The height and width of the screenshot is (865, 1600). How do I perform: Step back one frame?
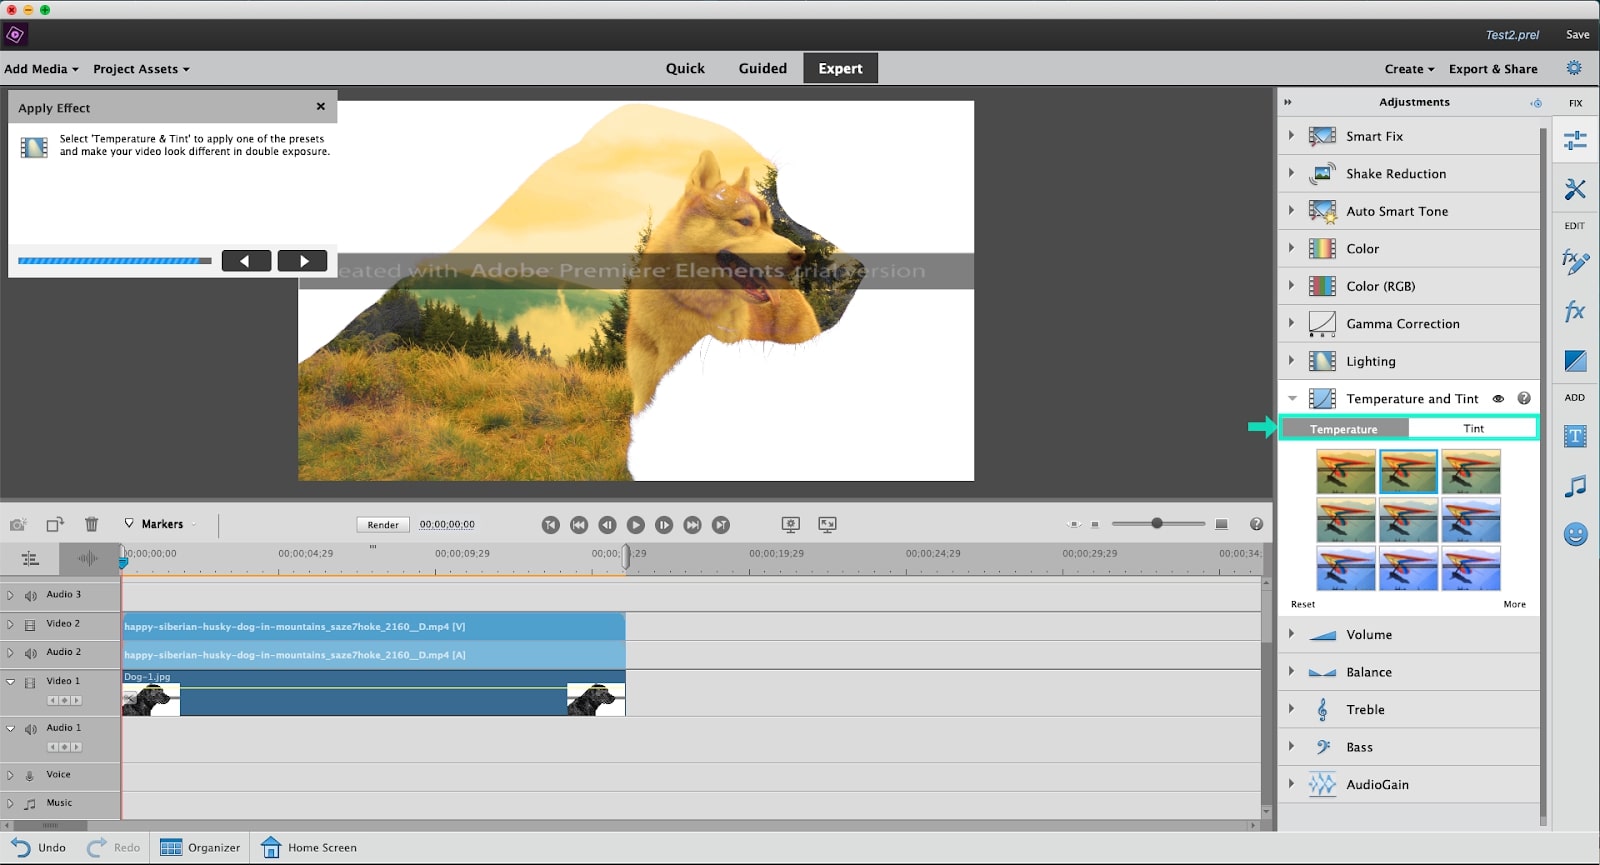pos(607,524)
